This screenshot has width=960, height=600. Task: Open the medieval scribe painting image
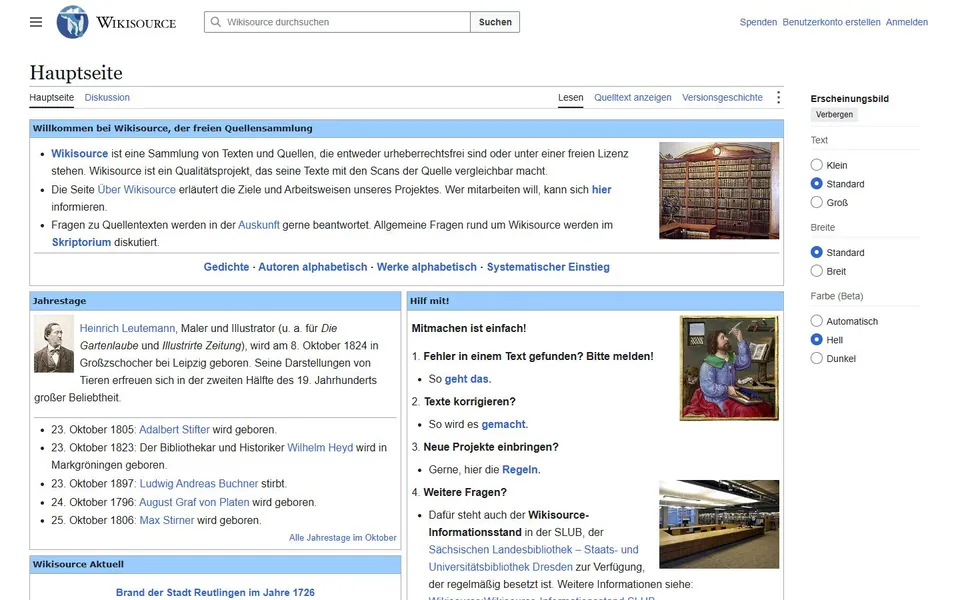[729, 368]
